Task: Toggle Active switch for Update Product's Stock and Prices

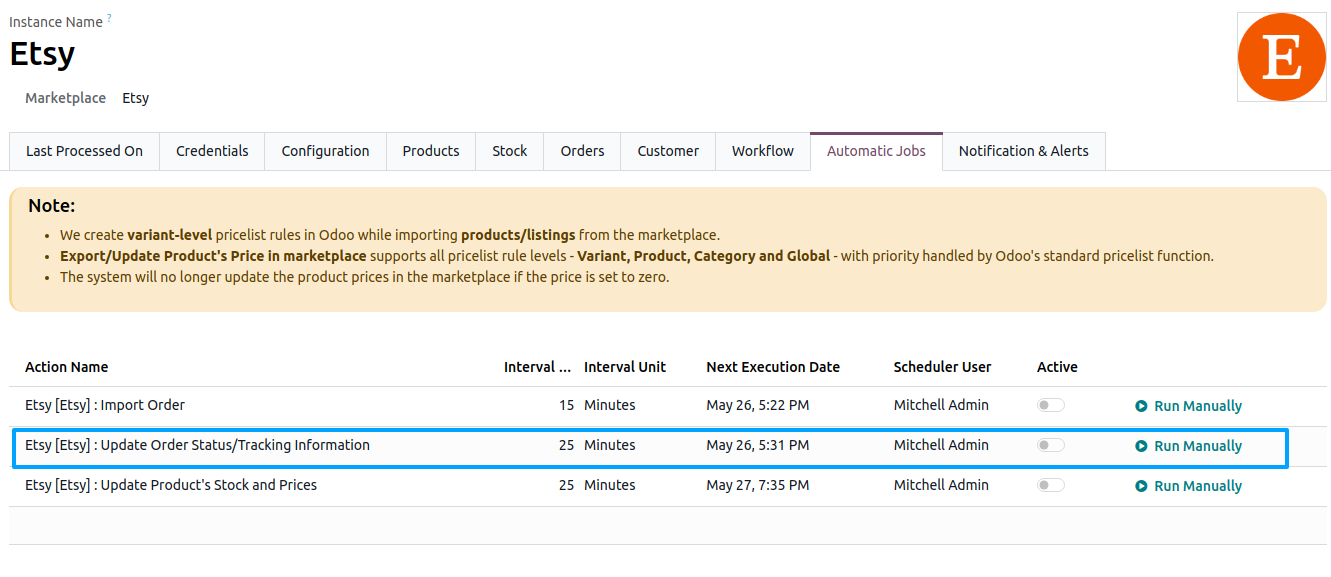Action: click(x=1051, y=485)
